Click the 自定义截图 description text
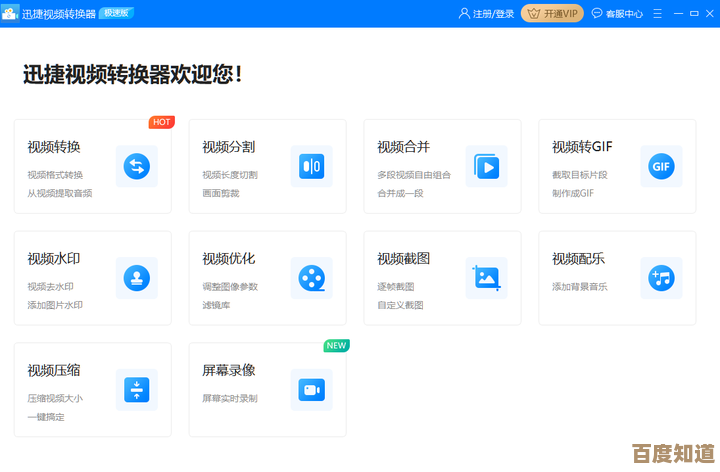This screenshot has width=720, height=472. pos(400,305)
